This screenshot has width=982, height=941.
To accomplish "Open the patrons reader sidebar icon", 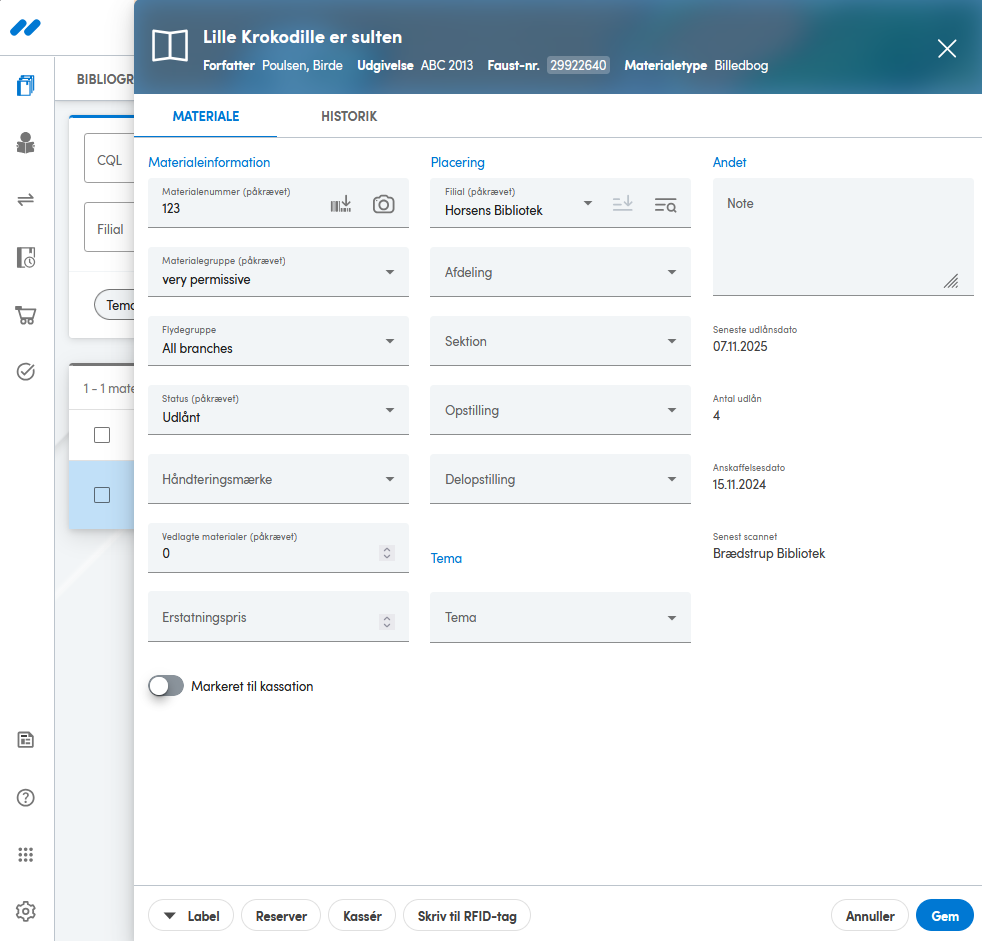I will (x=26, y=143).
